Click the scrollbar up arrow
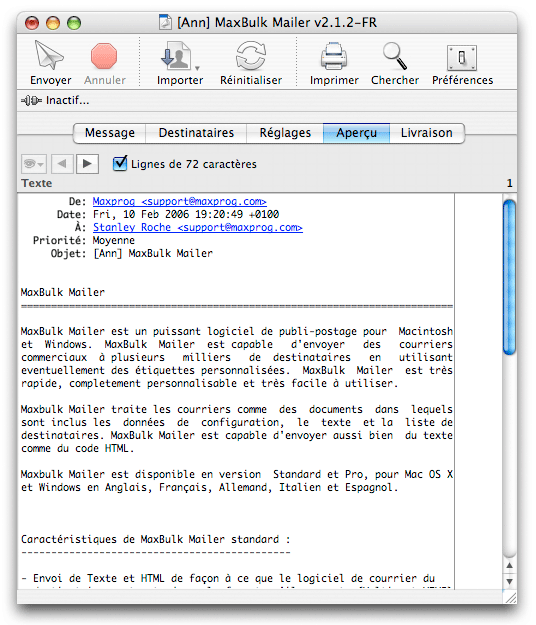This screenshot has height=625, width=536. click(x=509, y=565)
